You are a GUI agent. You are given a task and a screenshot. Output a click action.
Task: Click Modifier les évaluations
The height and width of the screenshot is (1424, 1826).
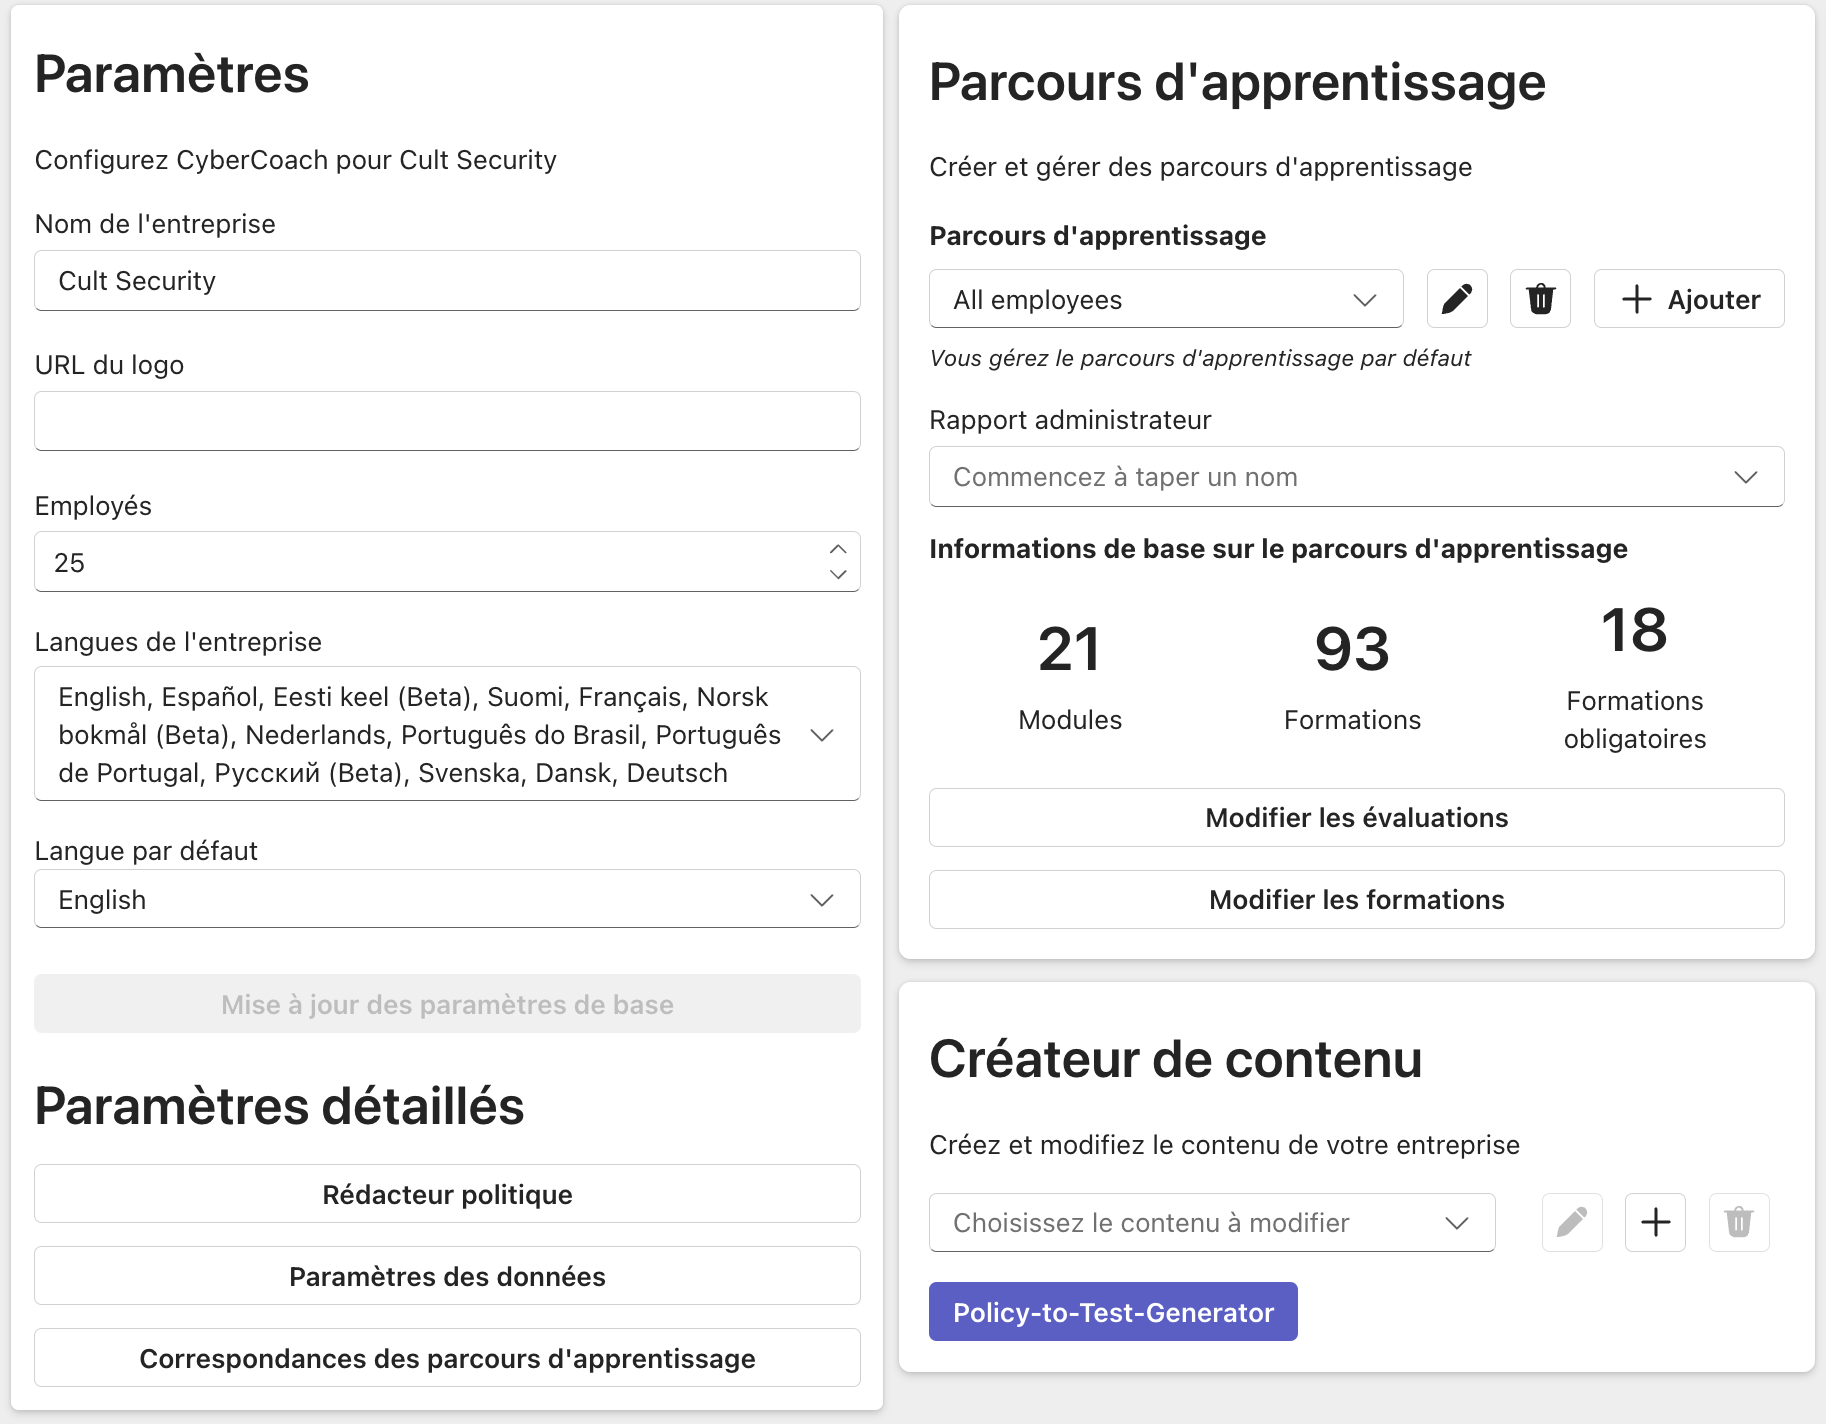point(1355,817)
